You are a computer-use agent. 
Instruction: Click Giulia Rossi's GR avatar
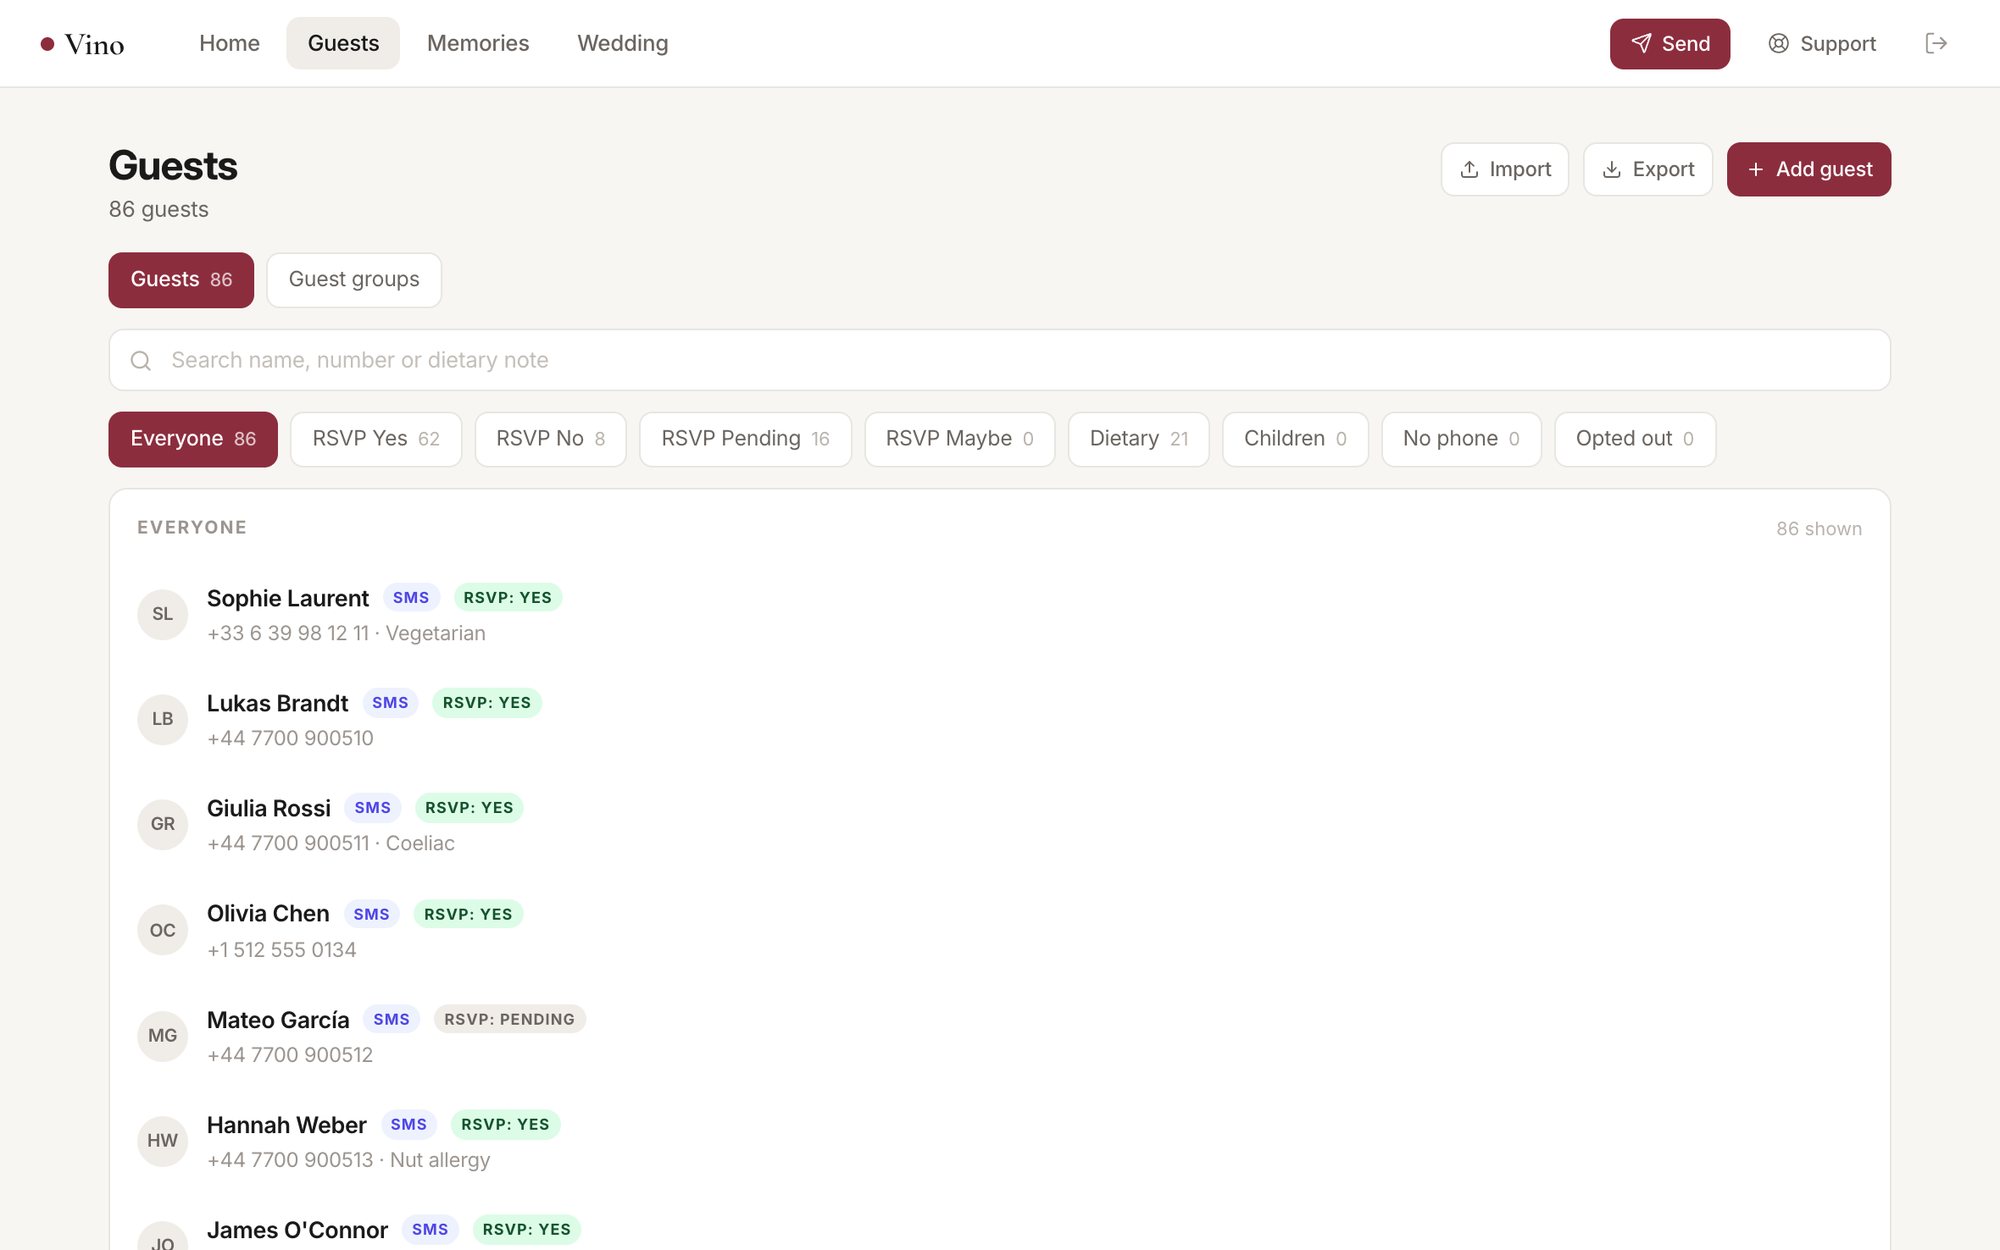[x=162, y=824]
